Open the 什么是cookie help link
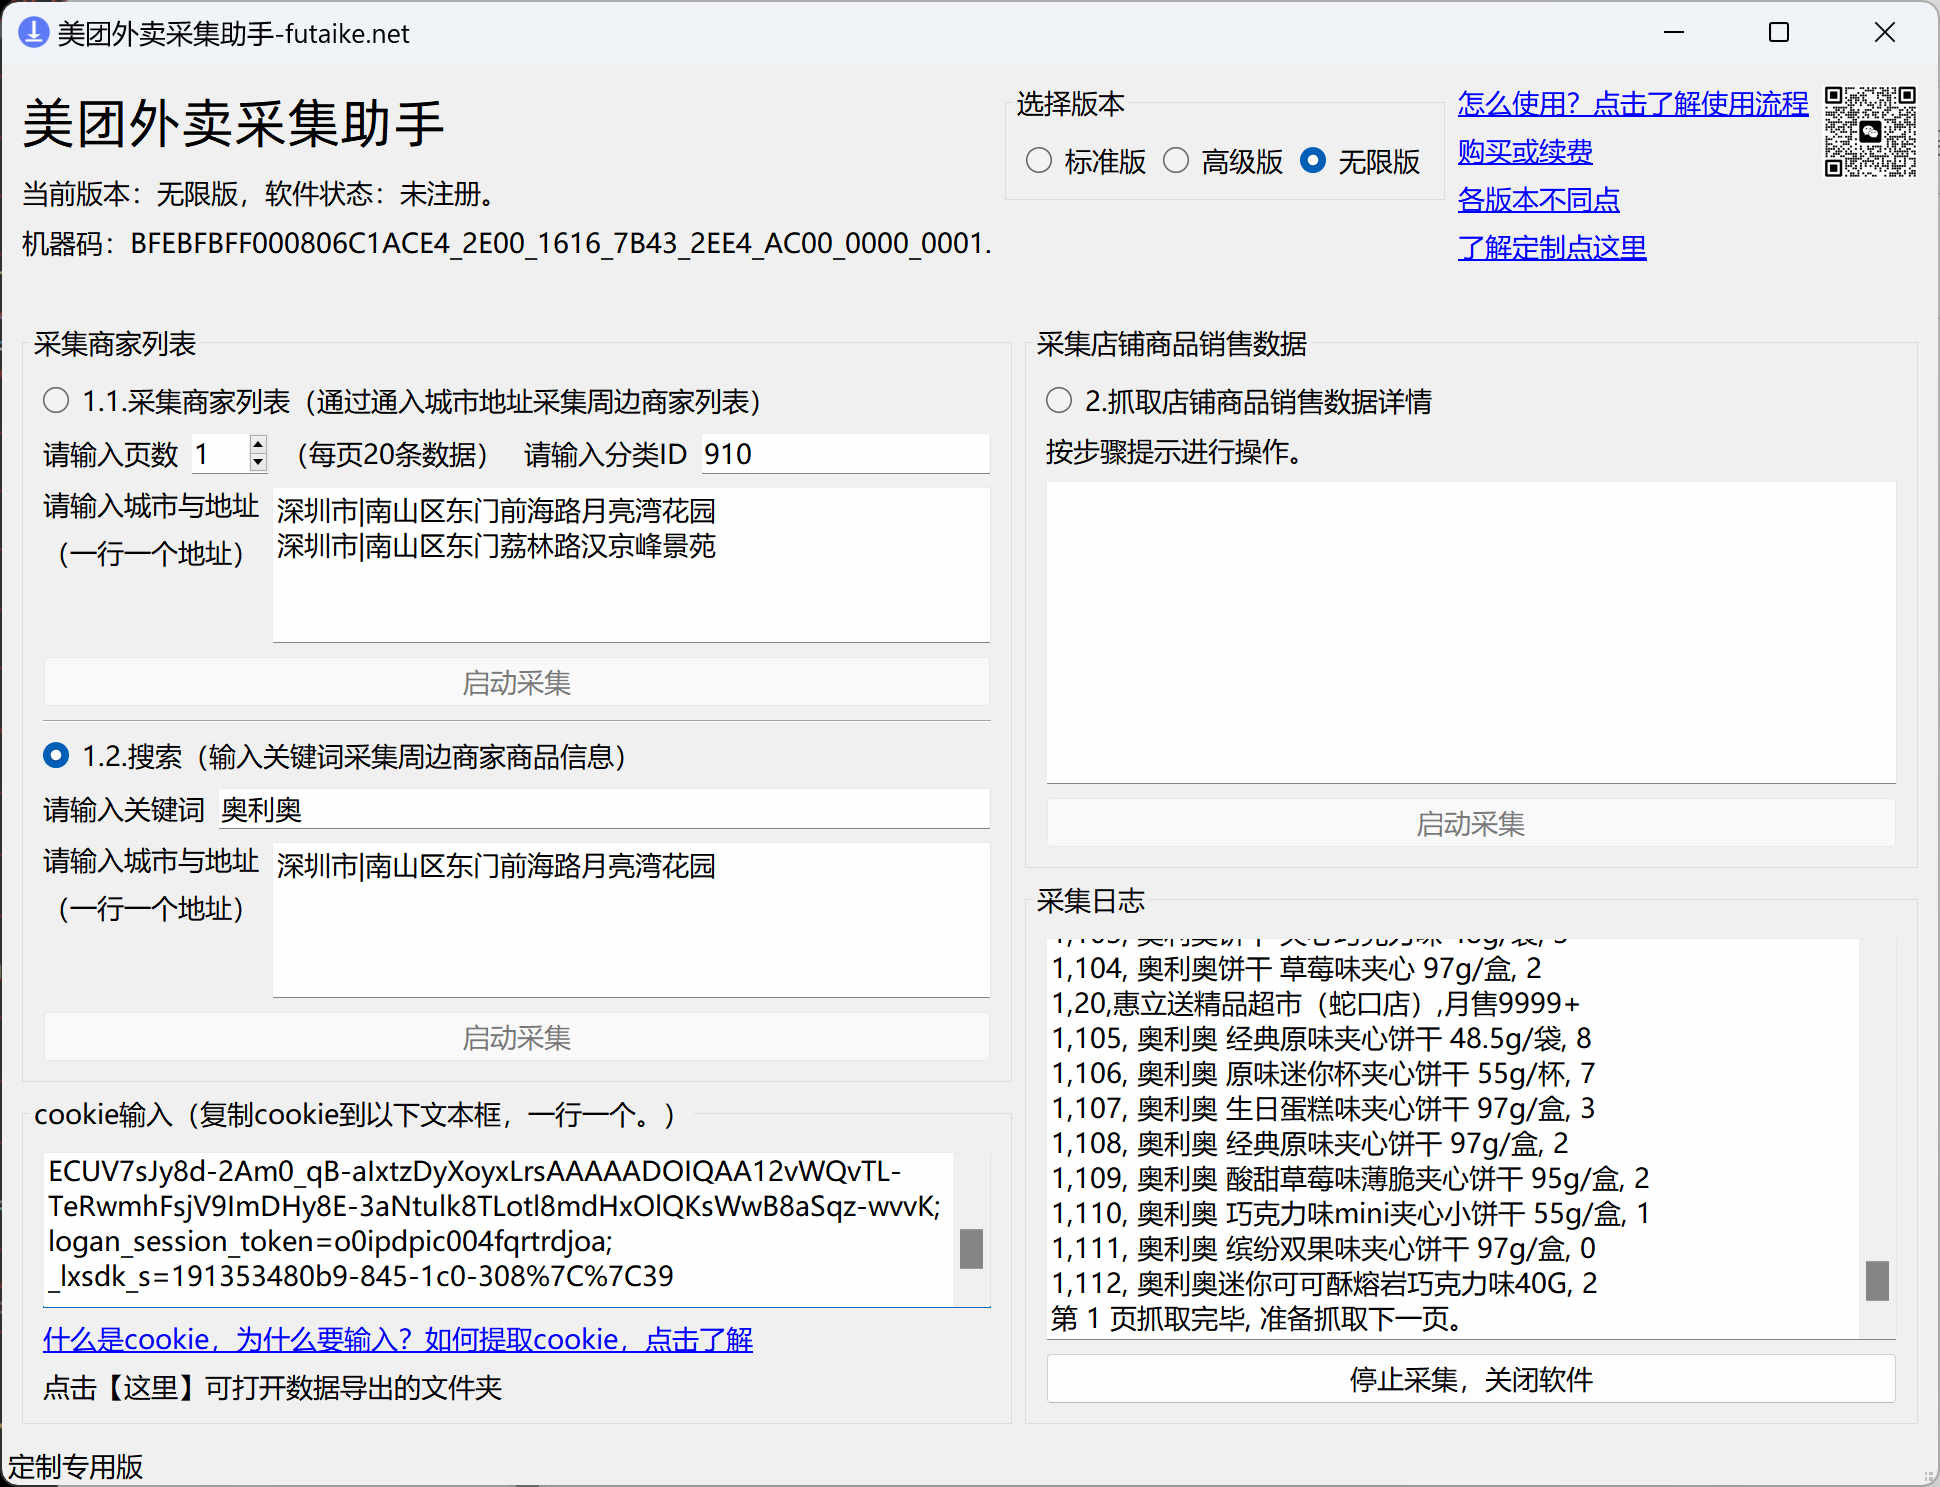 point(397,1340)
